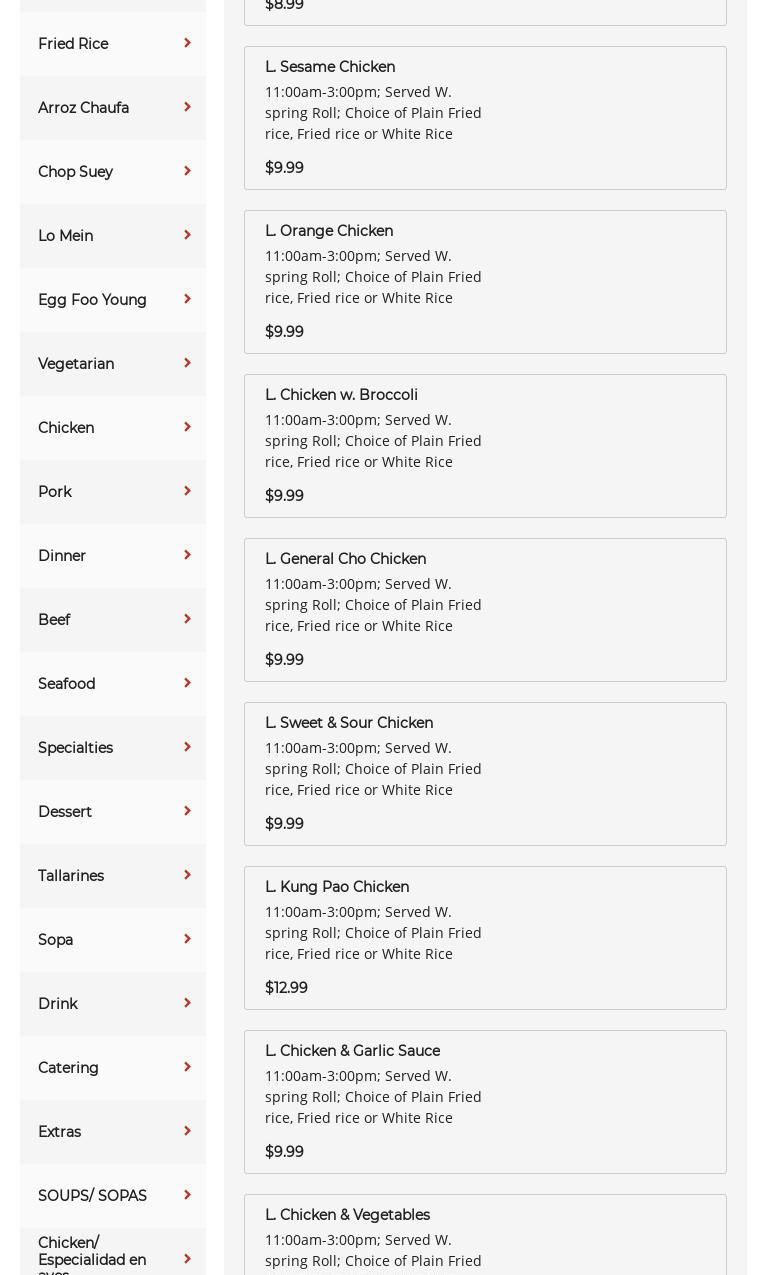
Task: Click the arrow icon beside Egg Foo Young
Action: (187, 299)
